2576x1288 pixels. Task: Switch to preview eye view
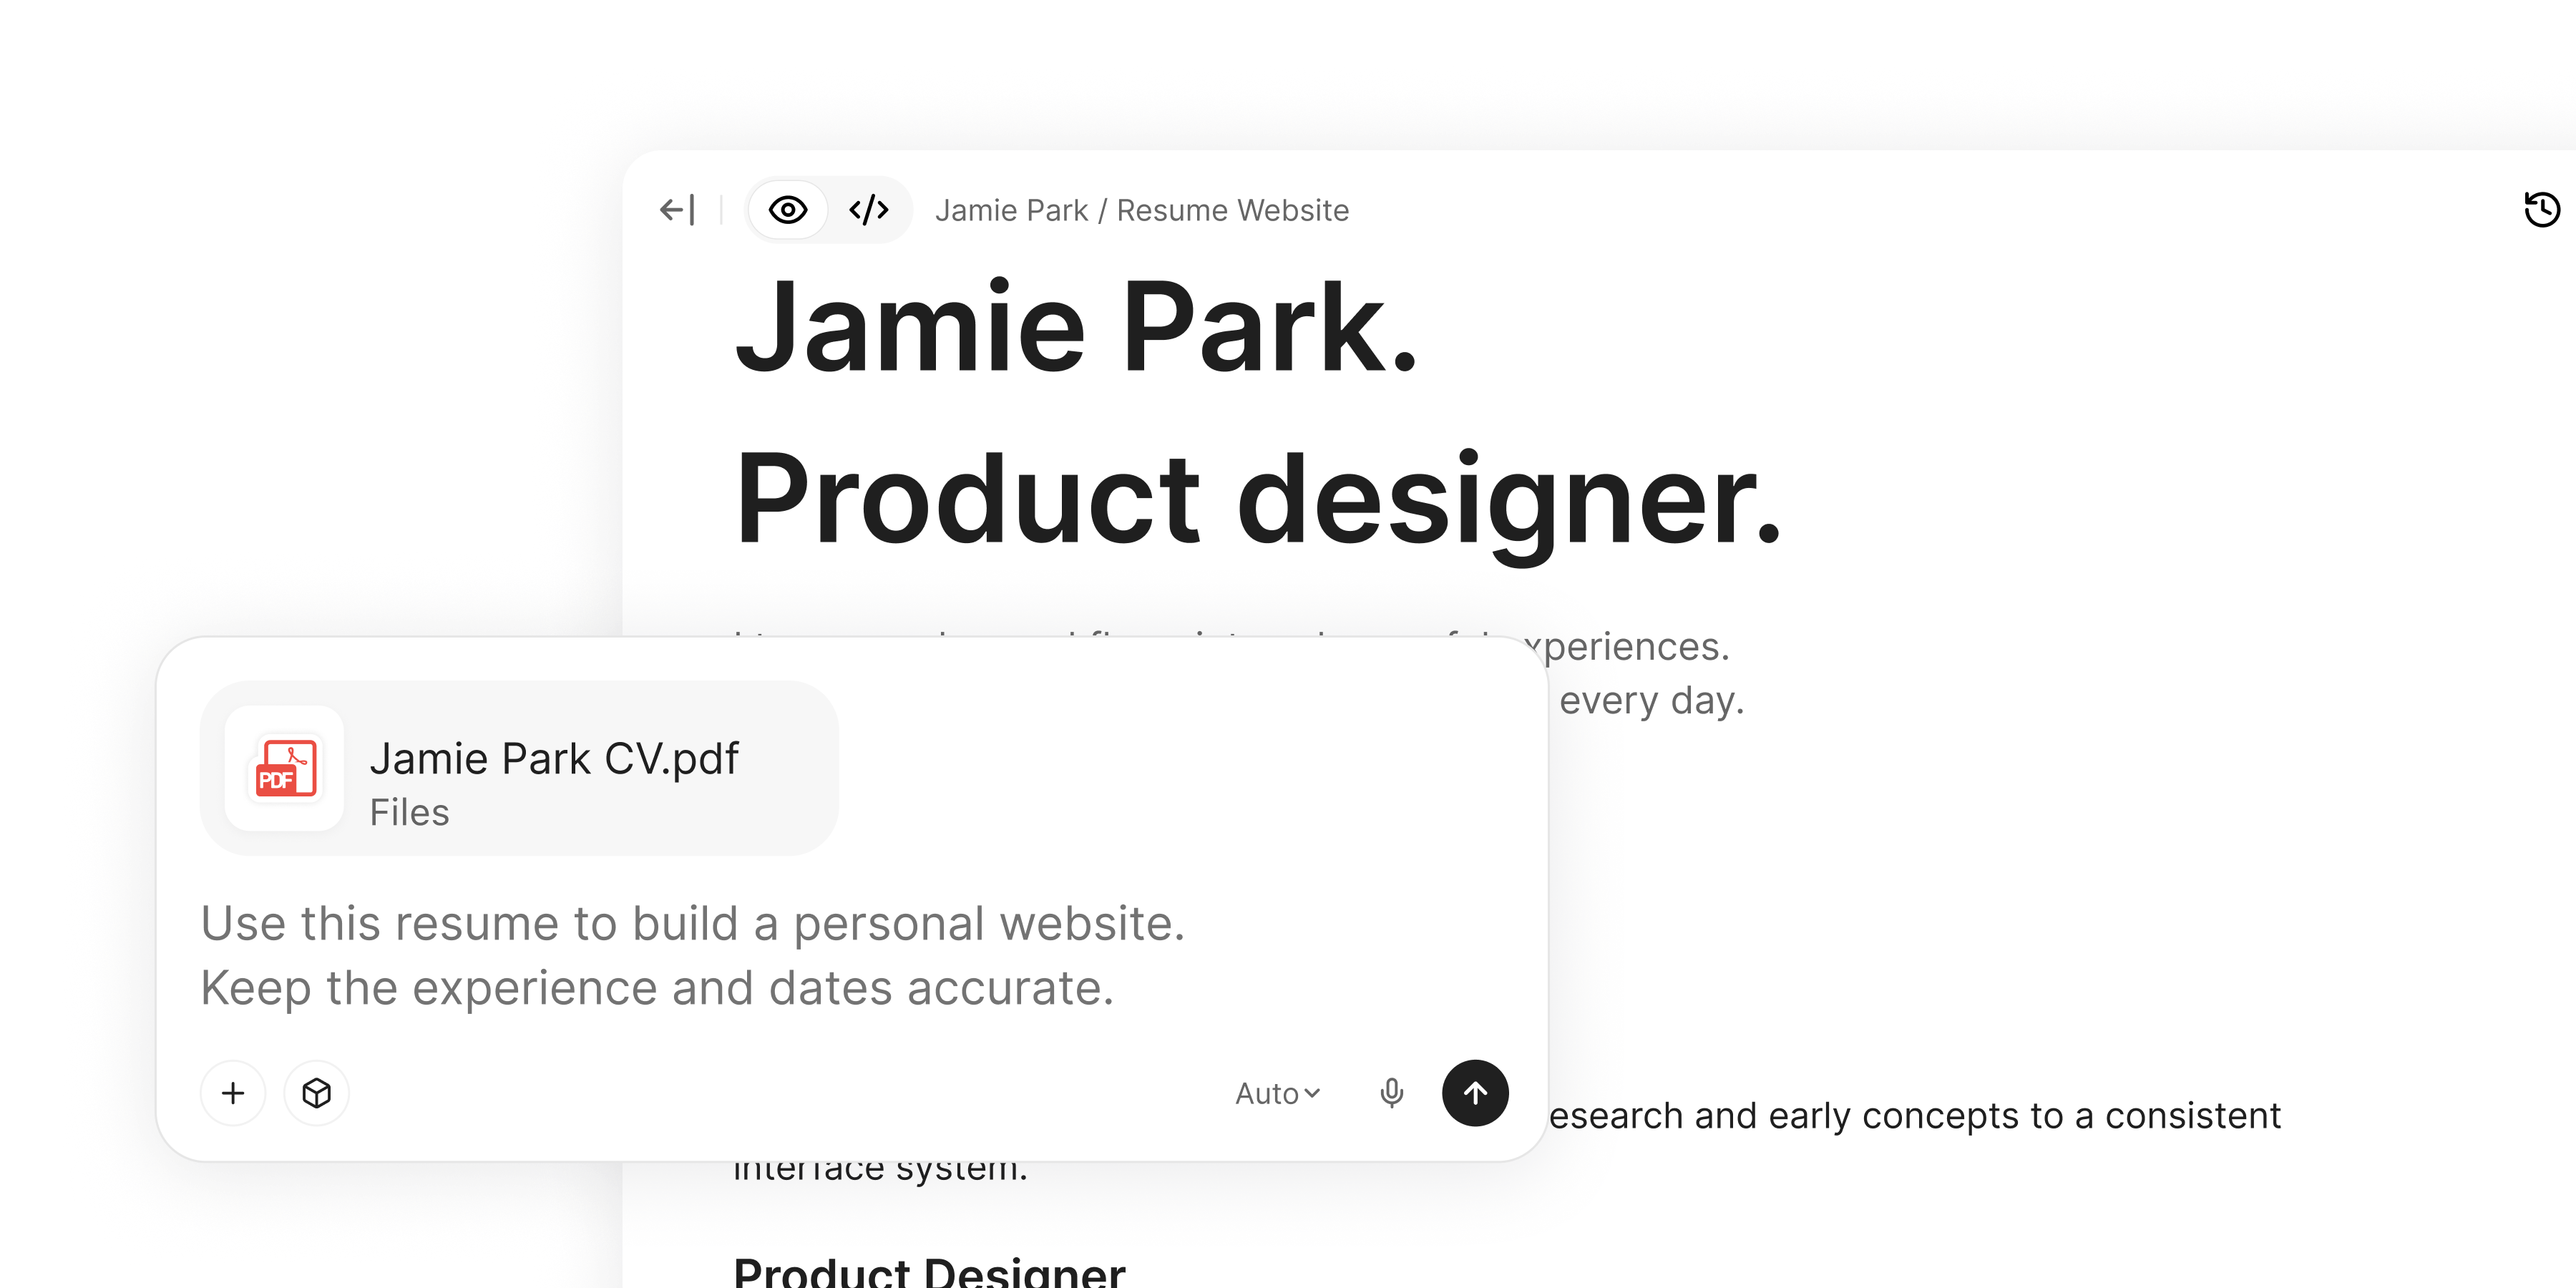788,210
